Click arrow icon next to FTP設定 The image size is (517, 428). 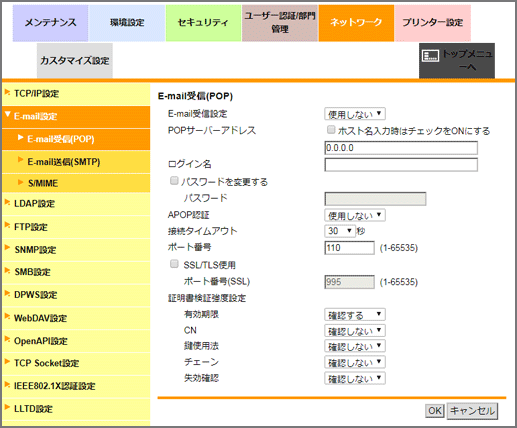tap(7, 225)
